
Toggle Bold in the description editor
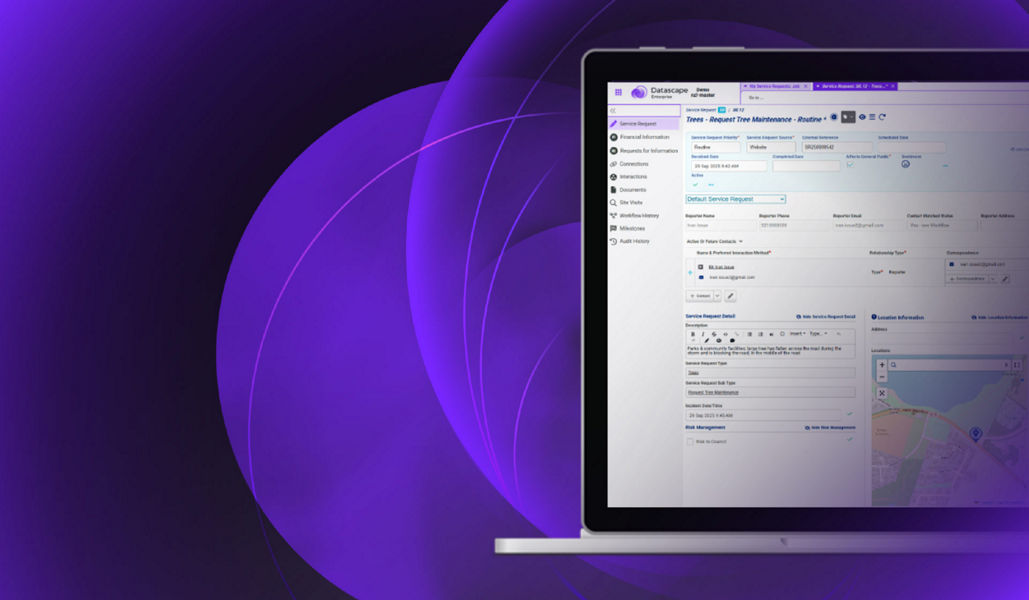click(x=693, y=334)
